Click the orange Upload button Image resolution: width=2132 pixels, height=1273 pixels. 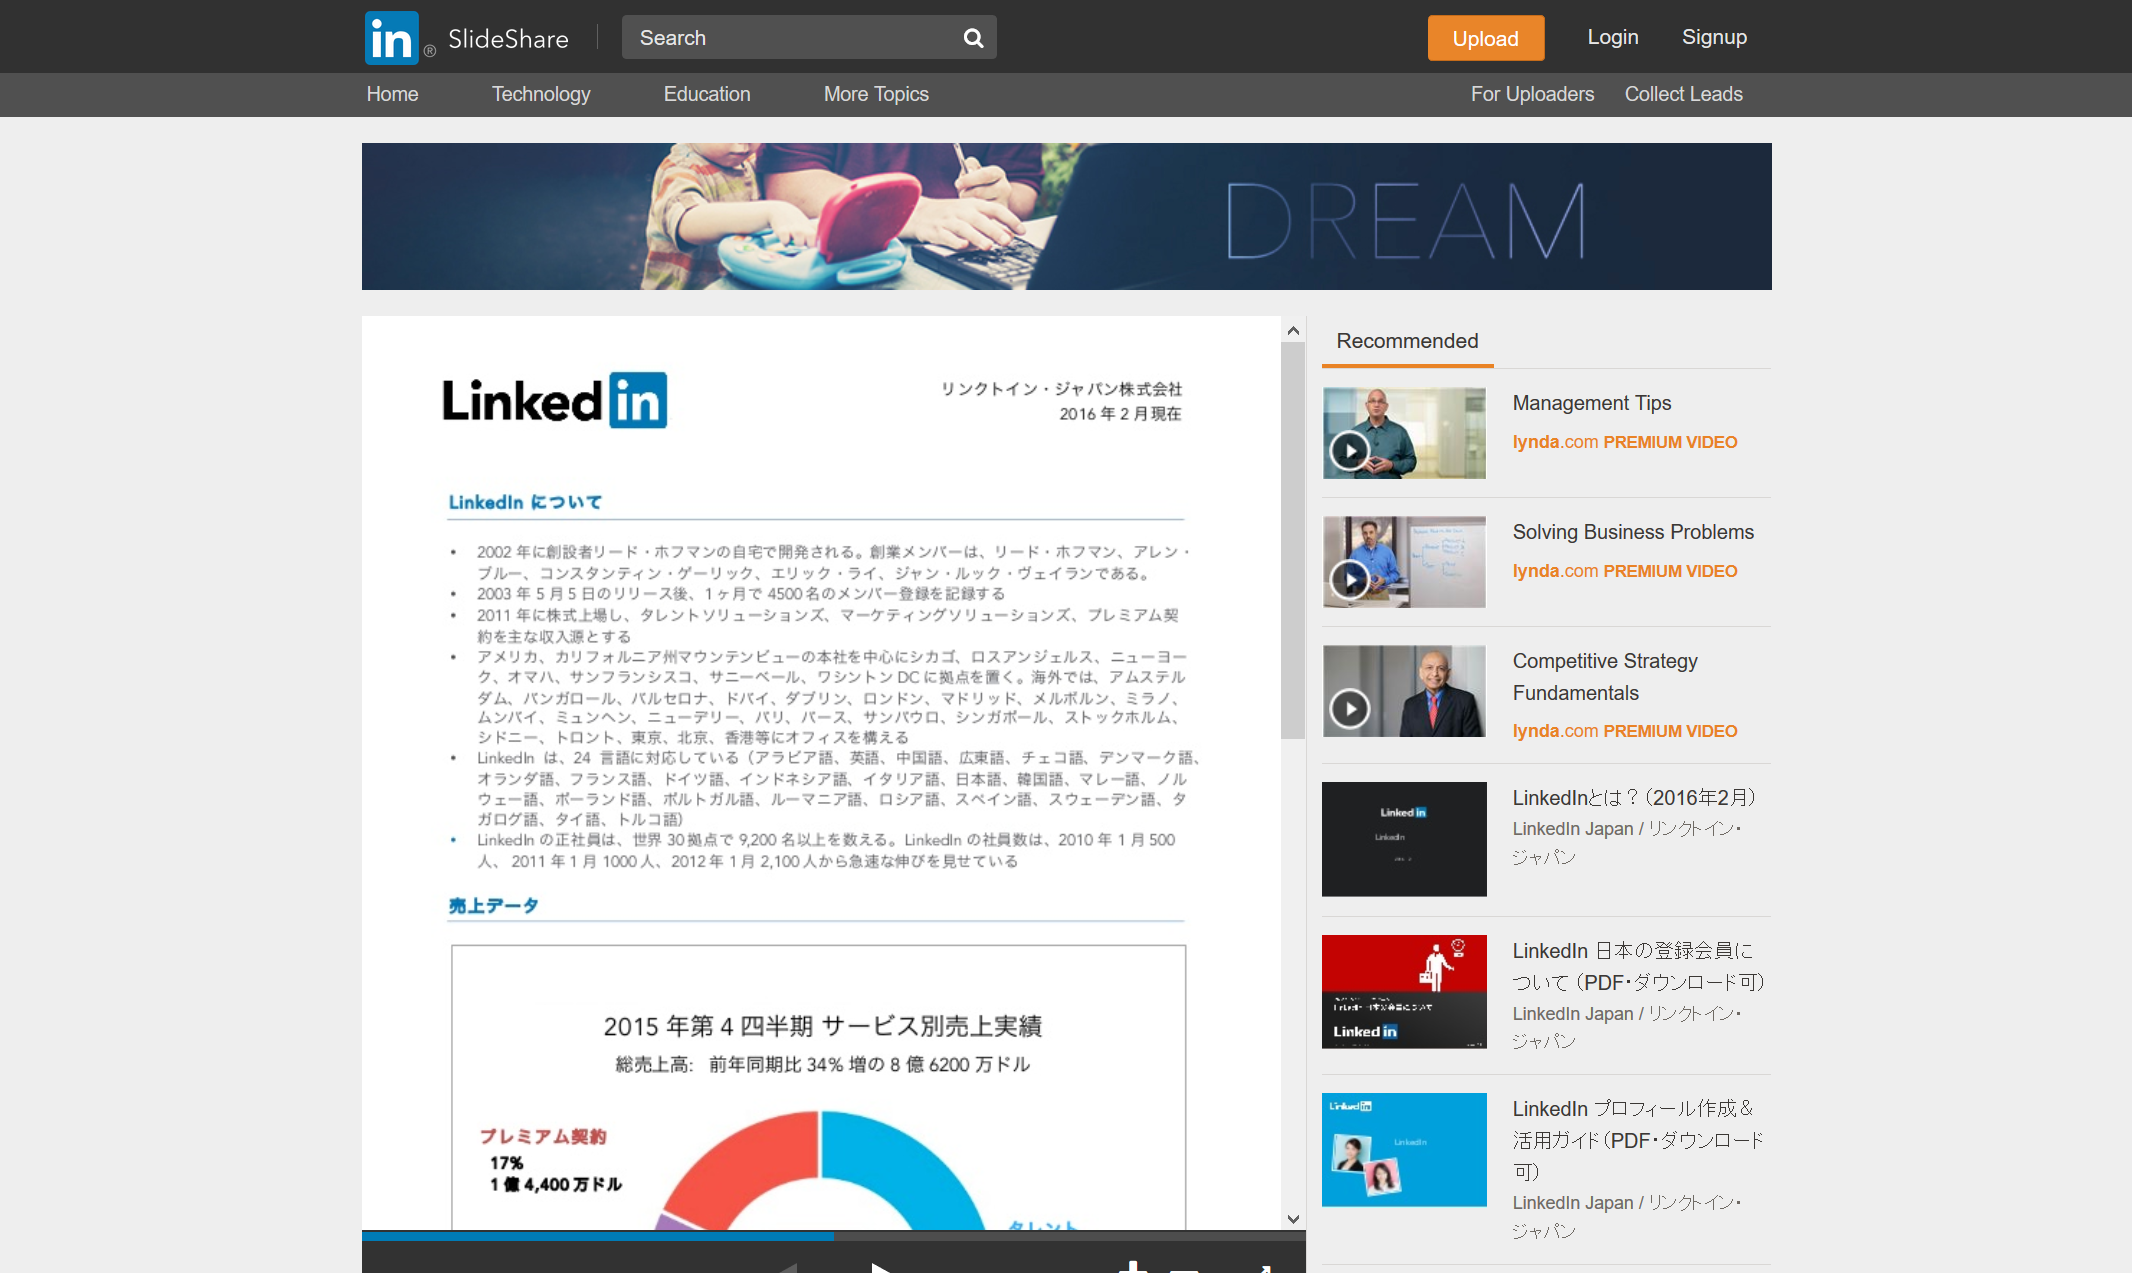click(x=1485, y=38)
